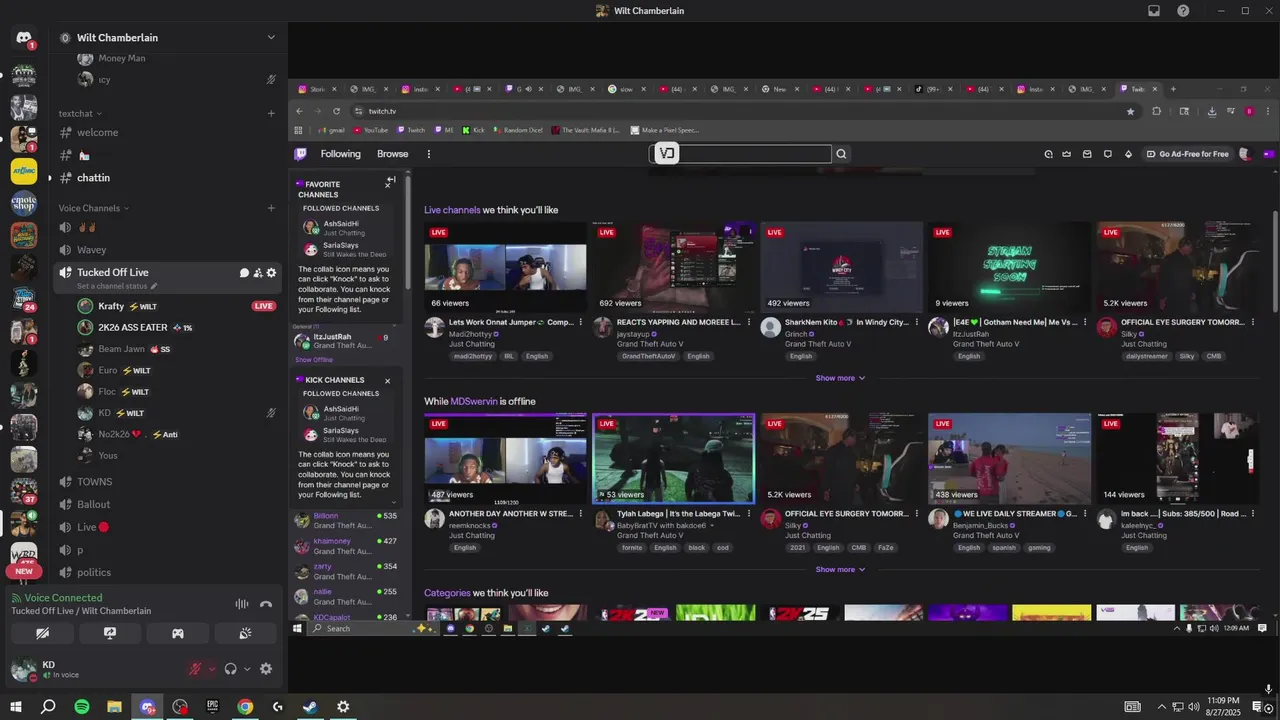The height and width of the screenshot is (720, 1280).
Task: Edit Tucked Off Live channel settings gear
Action: [271, 272]
